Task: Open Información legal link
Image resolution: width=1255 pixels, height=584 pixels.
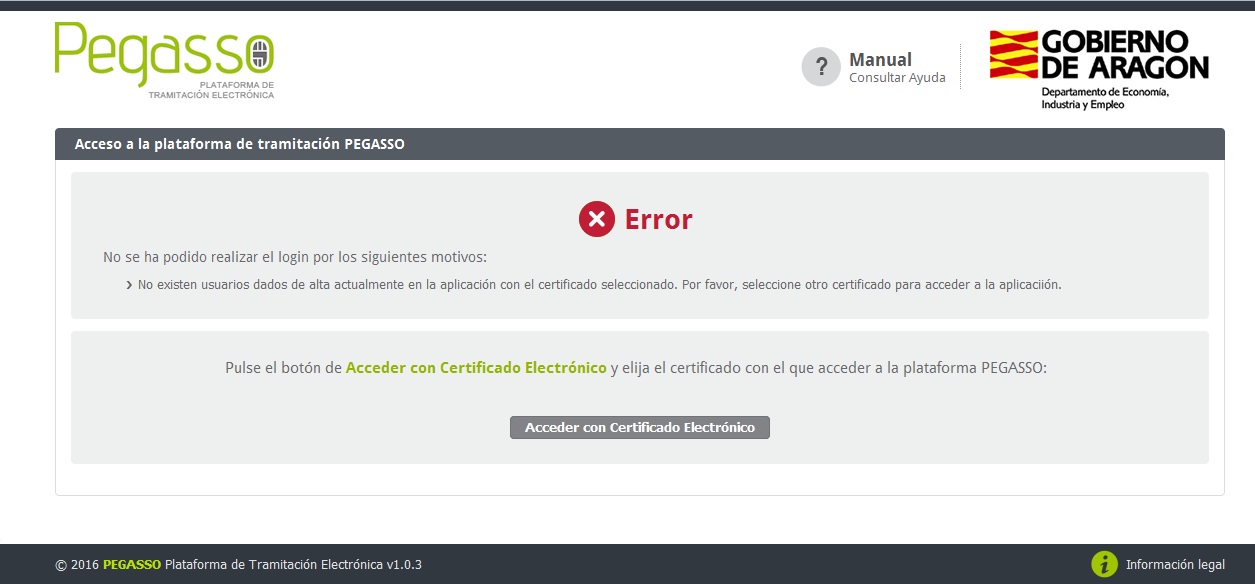Action: click(x=1175, y=564)
